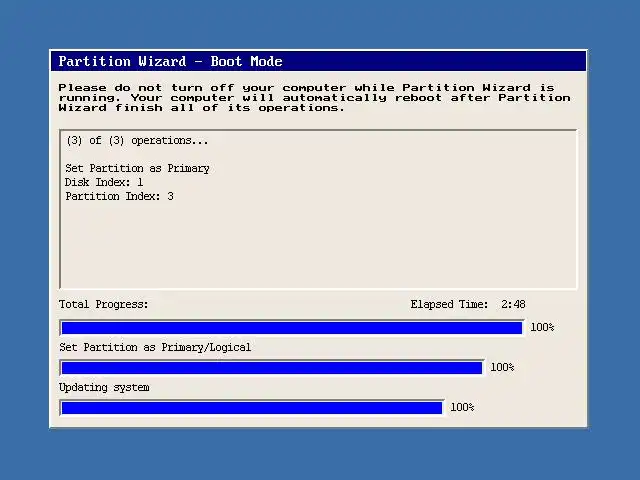
Task: Click the Set Partition as Primary/Logical progress bar
Action: tap(272, 368)
